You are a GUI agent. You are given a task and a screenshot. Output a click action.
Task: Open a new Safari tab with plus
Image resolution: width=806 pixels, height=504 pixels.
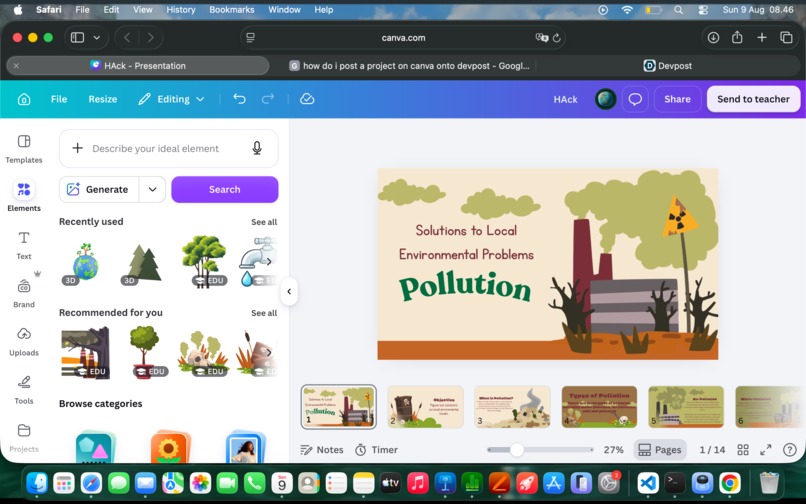pos(762,38)
